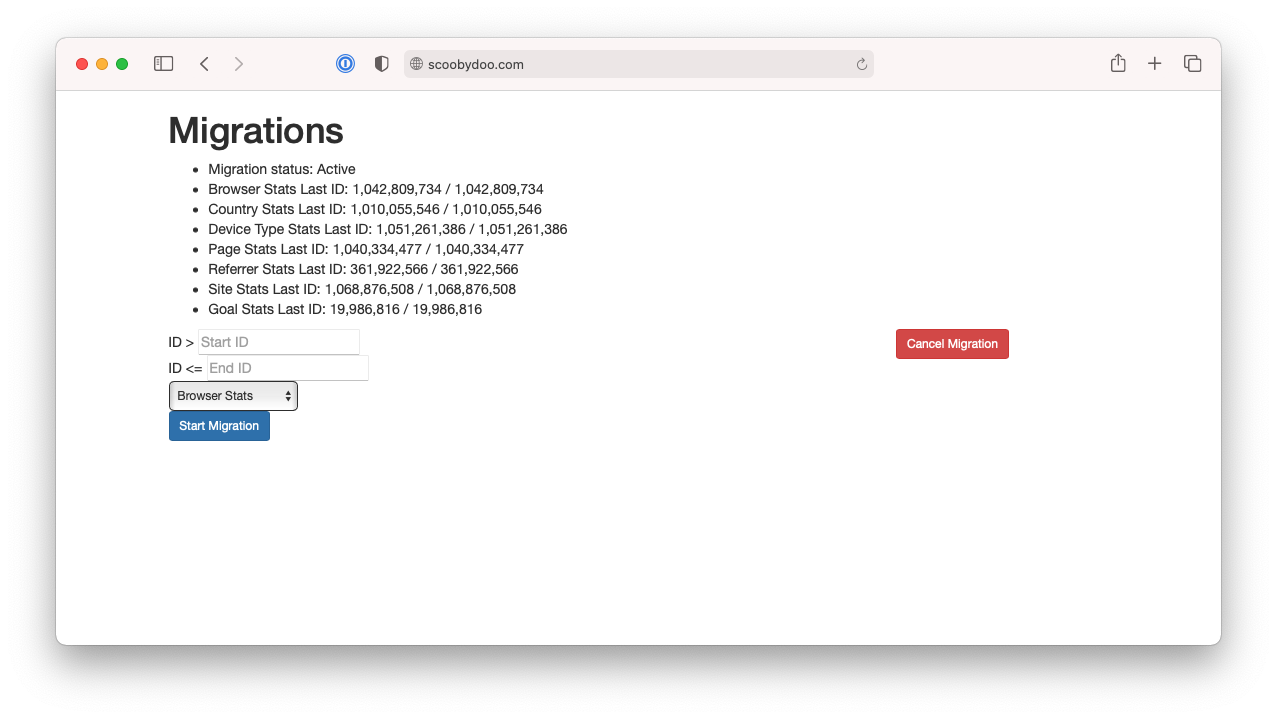Open the Privacy Report shield icon
Image resolution: width=1277 pixels, height=719 pixels.
point(381,63)
